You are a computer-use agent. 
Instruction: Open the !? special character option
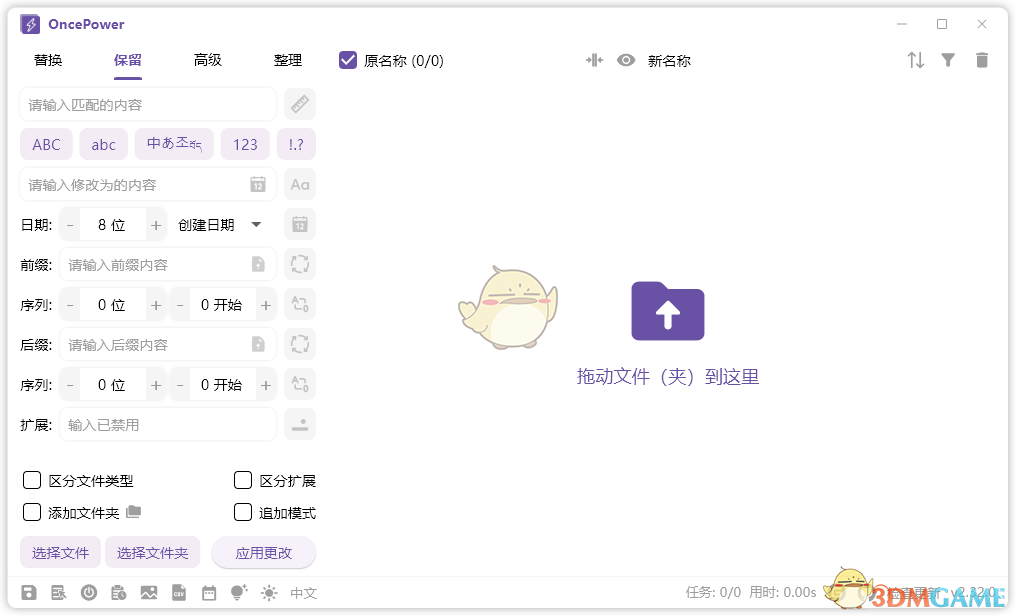296,144
